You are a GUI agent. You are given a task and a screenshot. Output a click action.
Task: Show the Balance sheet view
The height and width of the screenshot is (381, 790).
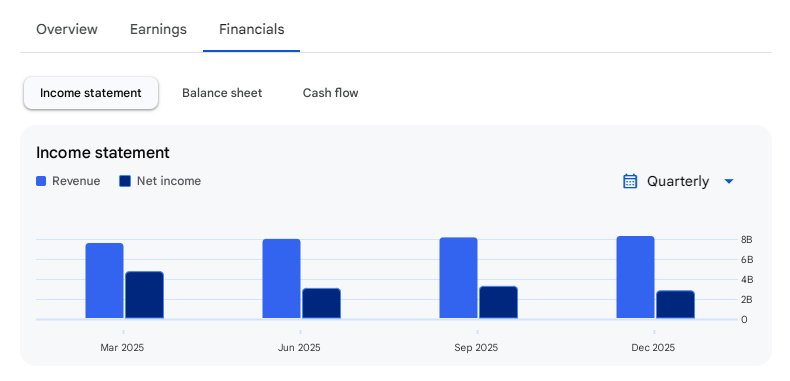pyautogui.click(x=222, y=93)
